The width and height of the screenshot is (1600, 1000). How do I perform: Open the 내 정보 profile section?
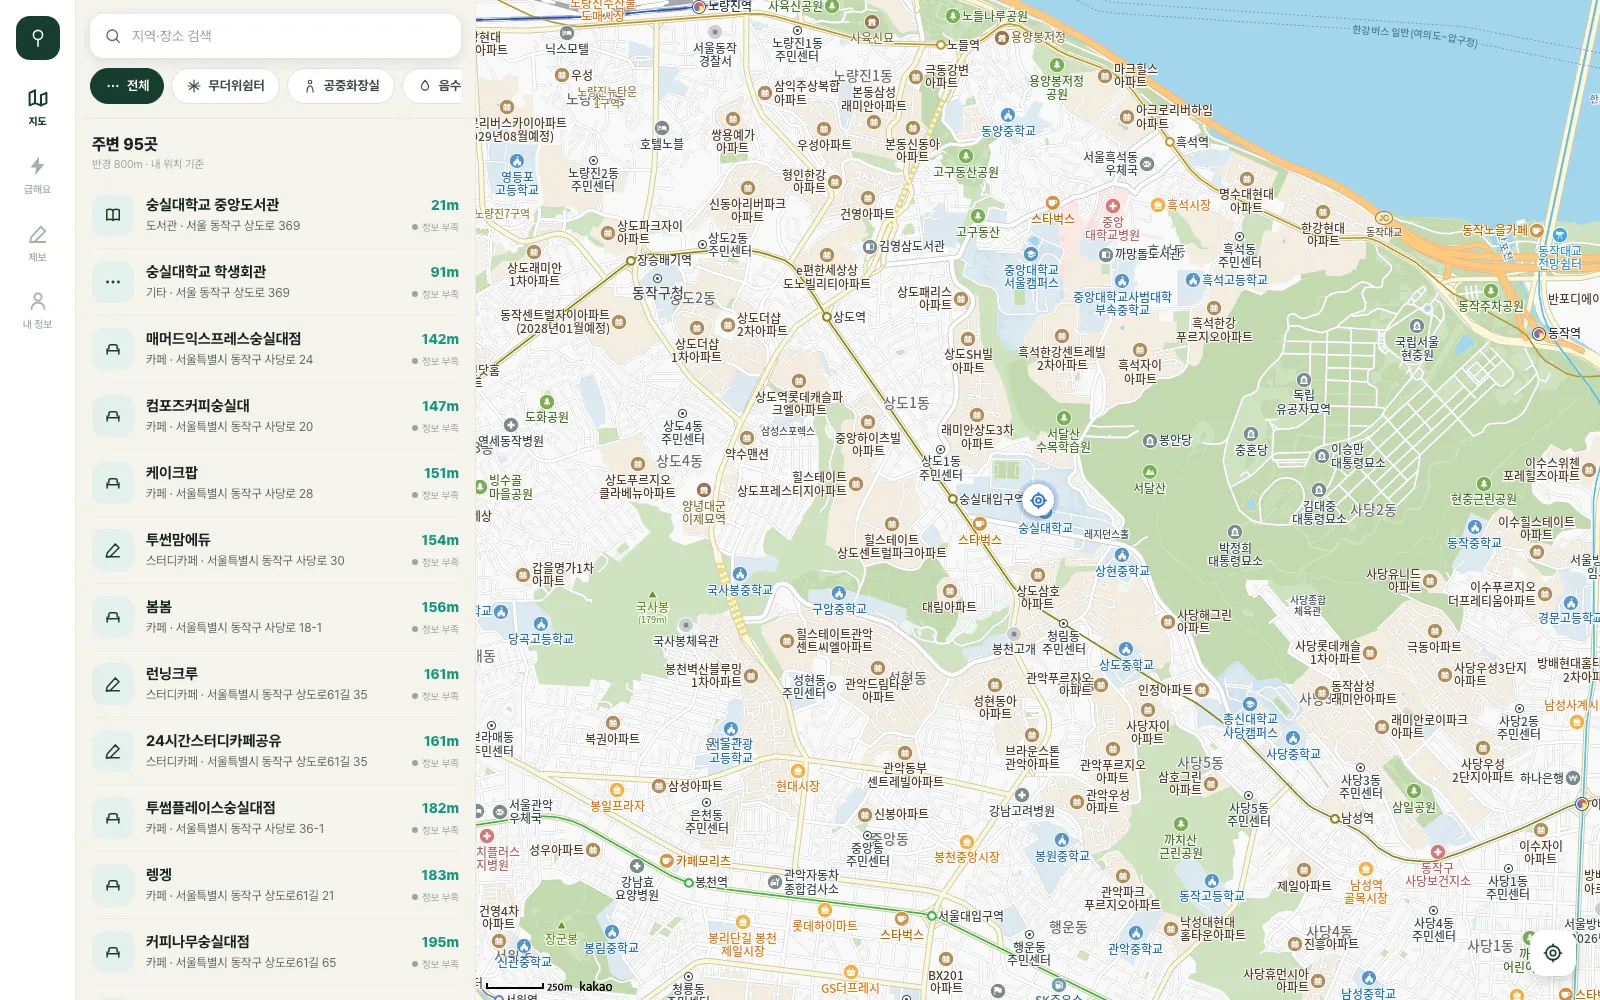pos(38,310)
